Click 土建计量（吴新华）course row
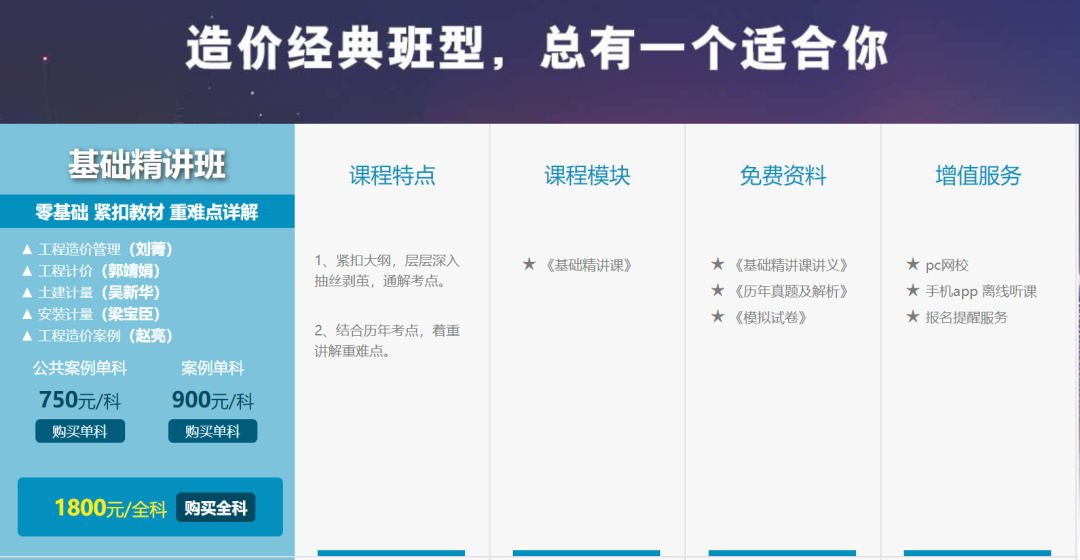Viewport: 1080px width, 560px height. (92, 292)
